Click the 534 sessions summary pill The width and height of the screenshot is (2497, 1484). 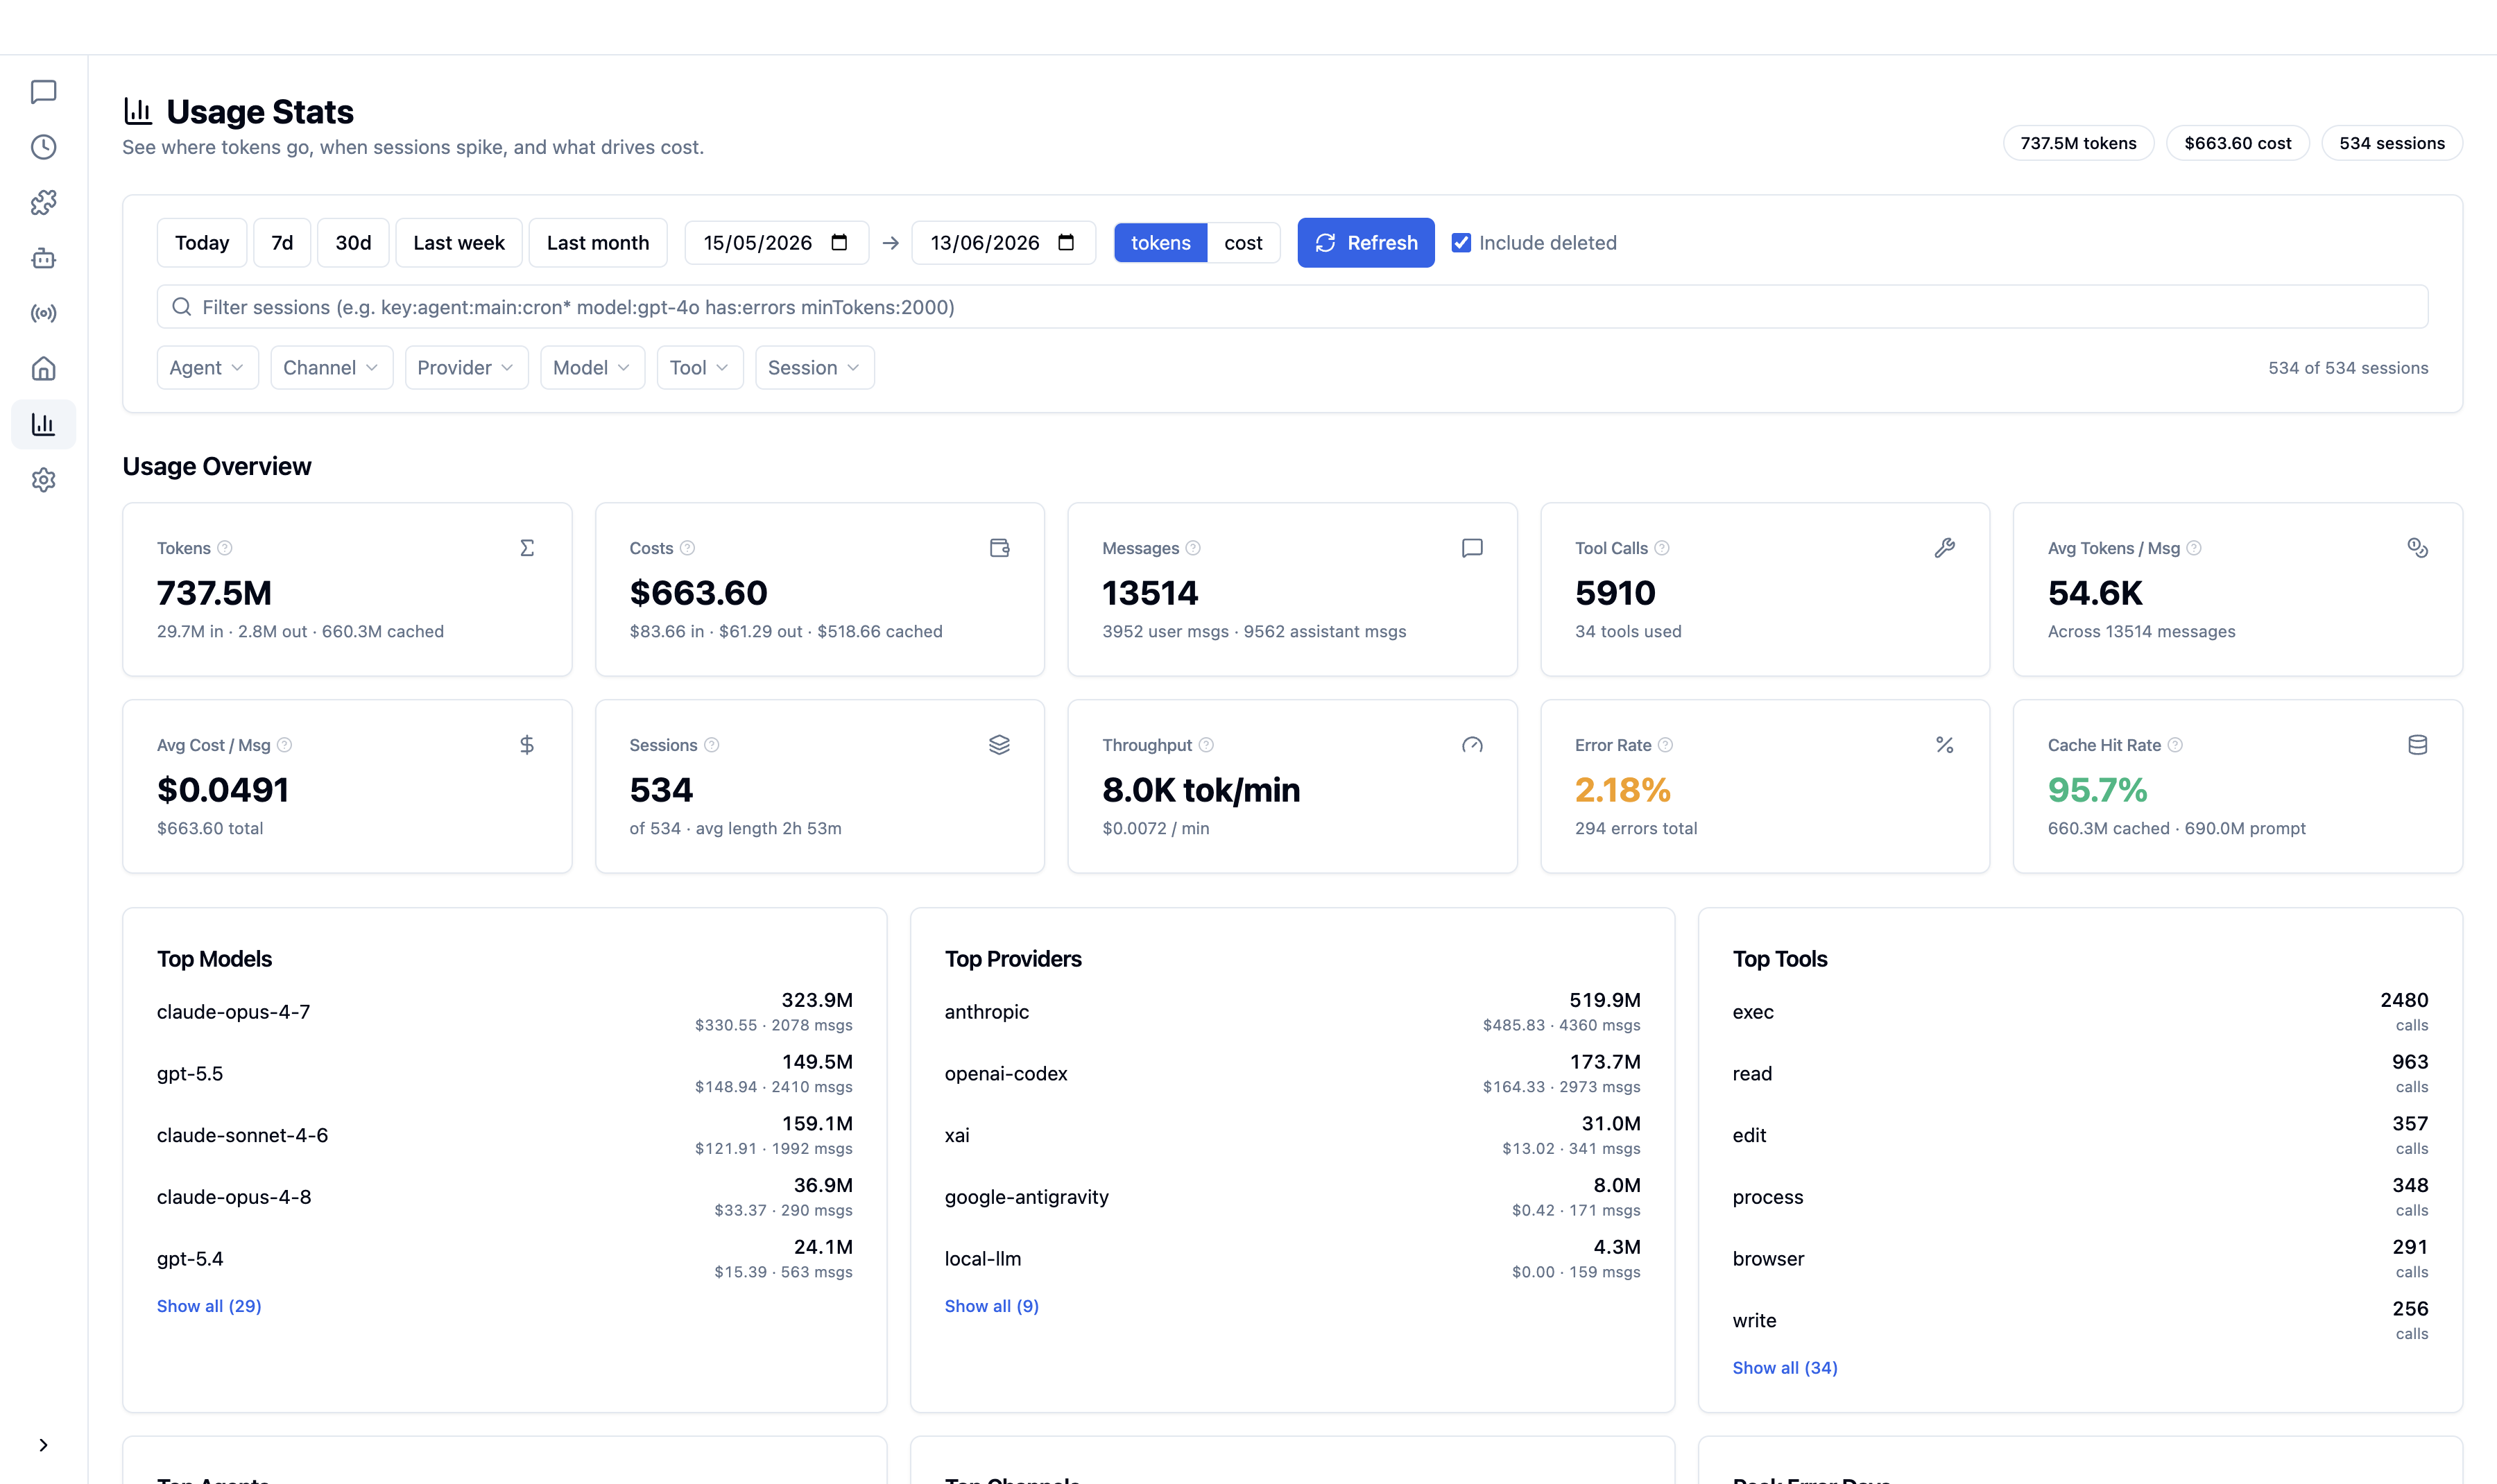click(2391, 143)
